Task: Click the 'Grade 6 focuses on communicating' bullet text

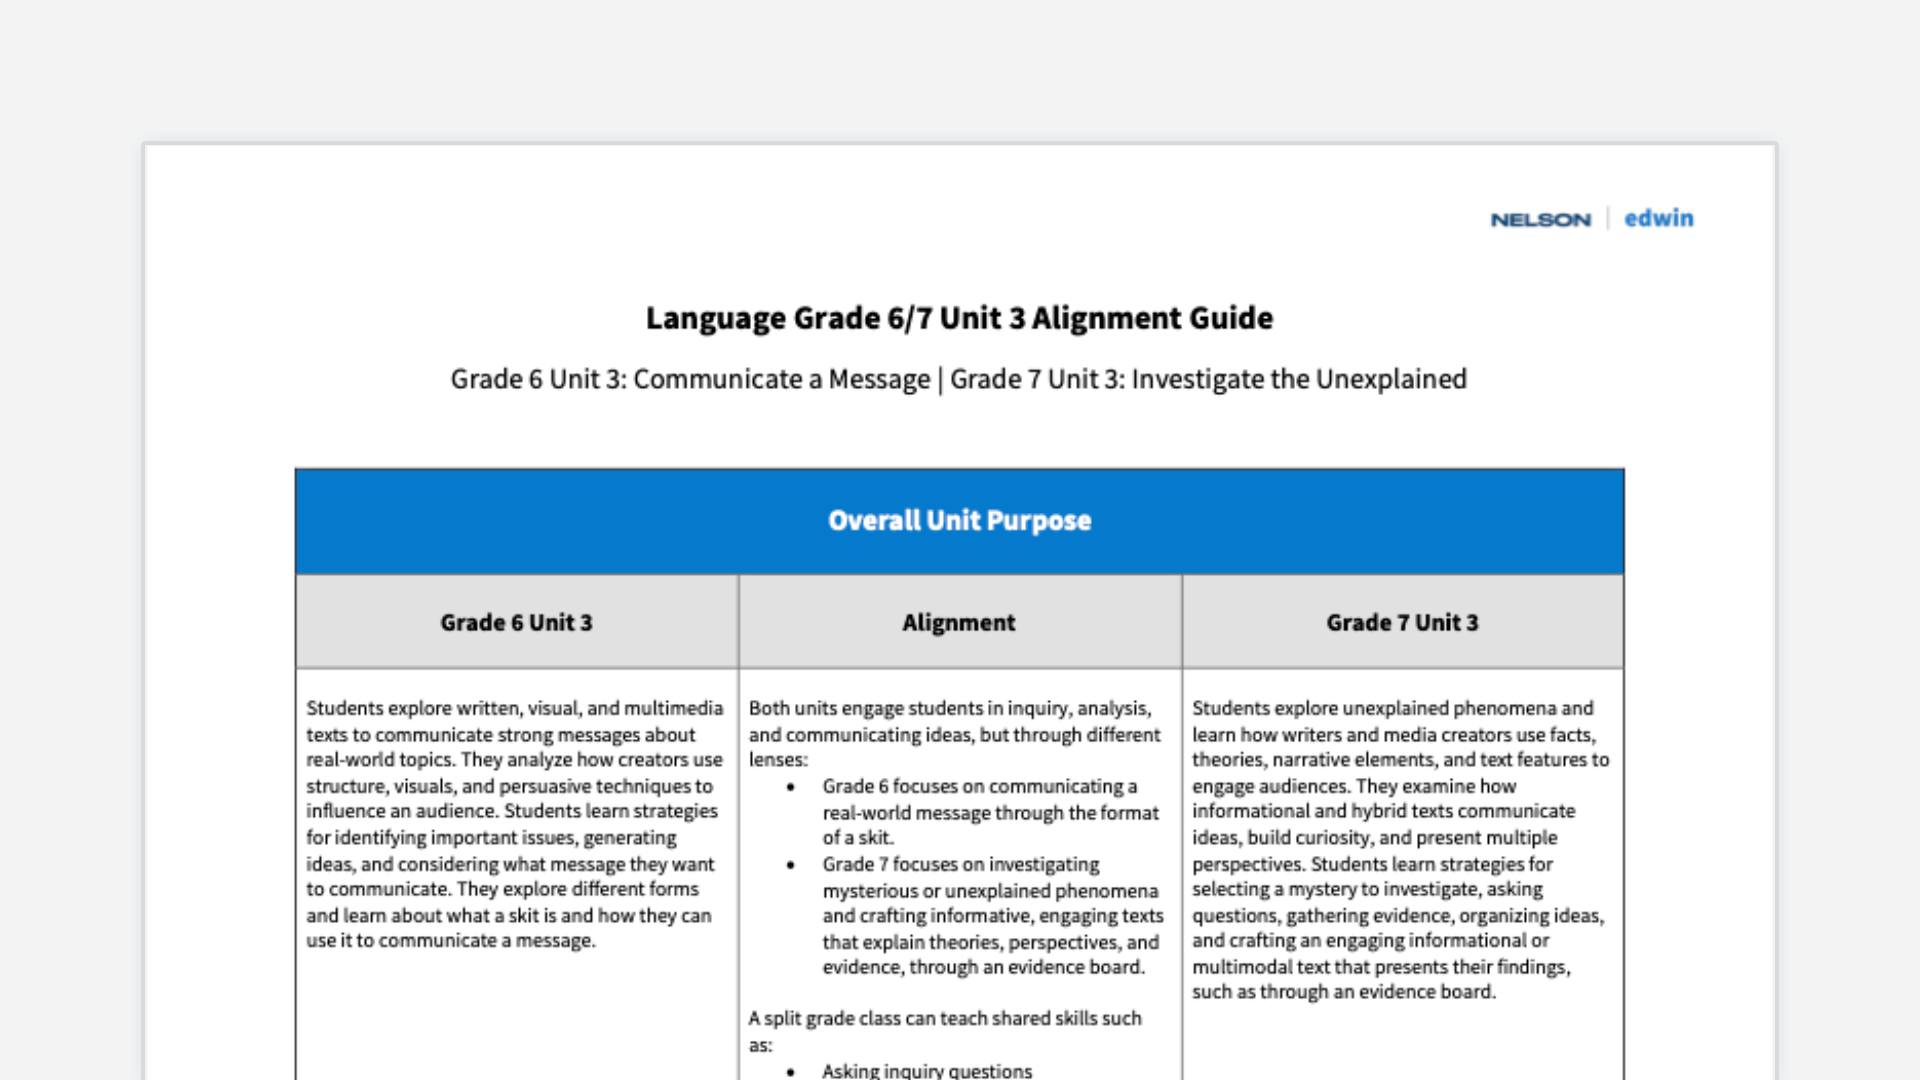Action: pos(990,812)
